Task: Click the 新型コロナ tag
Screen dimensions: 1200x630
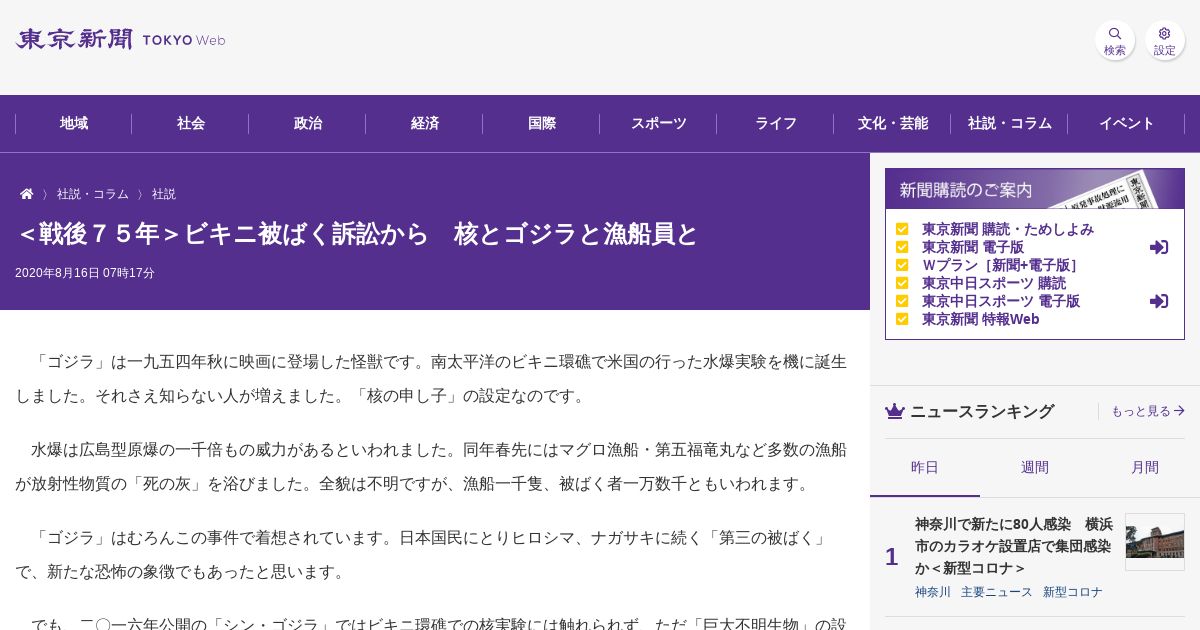Action: tap(1073, 592)
